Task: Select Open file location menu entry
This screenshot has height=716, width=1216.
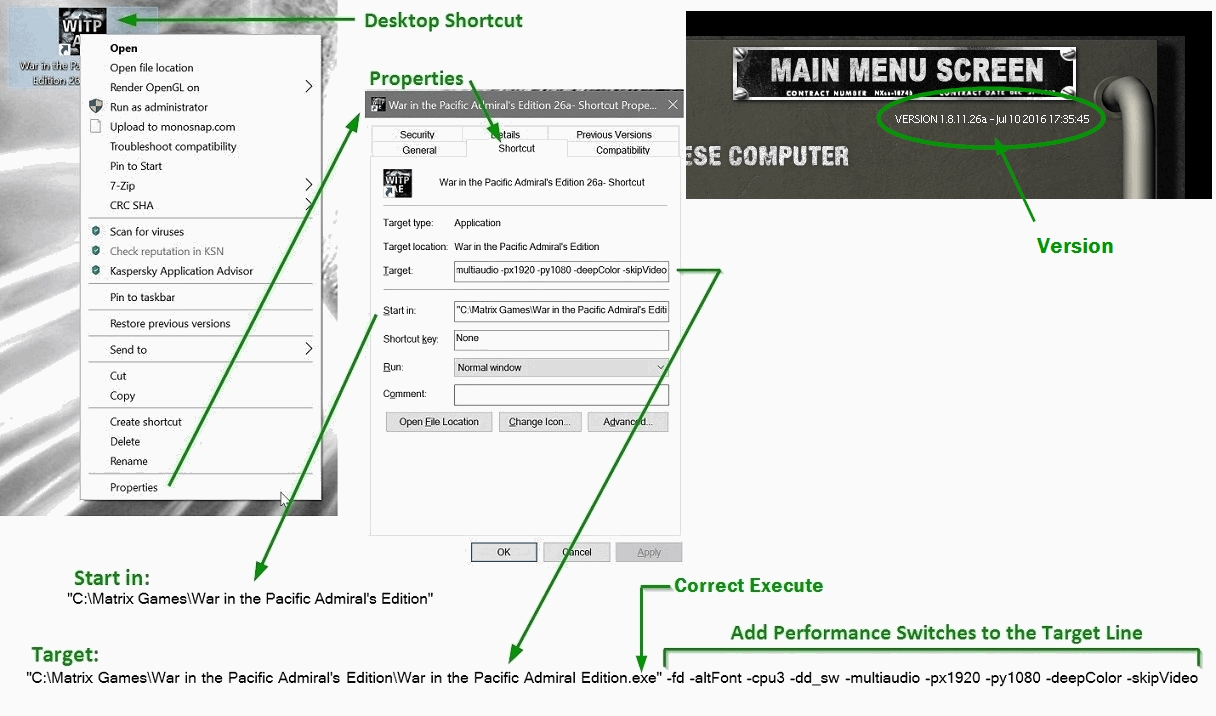Action: pos(152,68)
